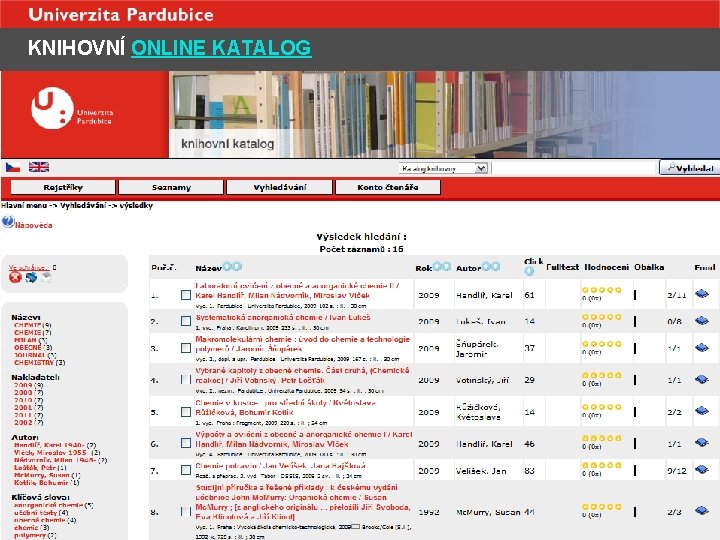Rate result row 1 using its stars
The height and width of the screenshot is (540, 720).
602,290
